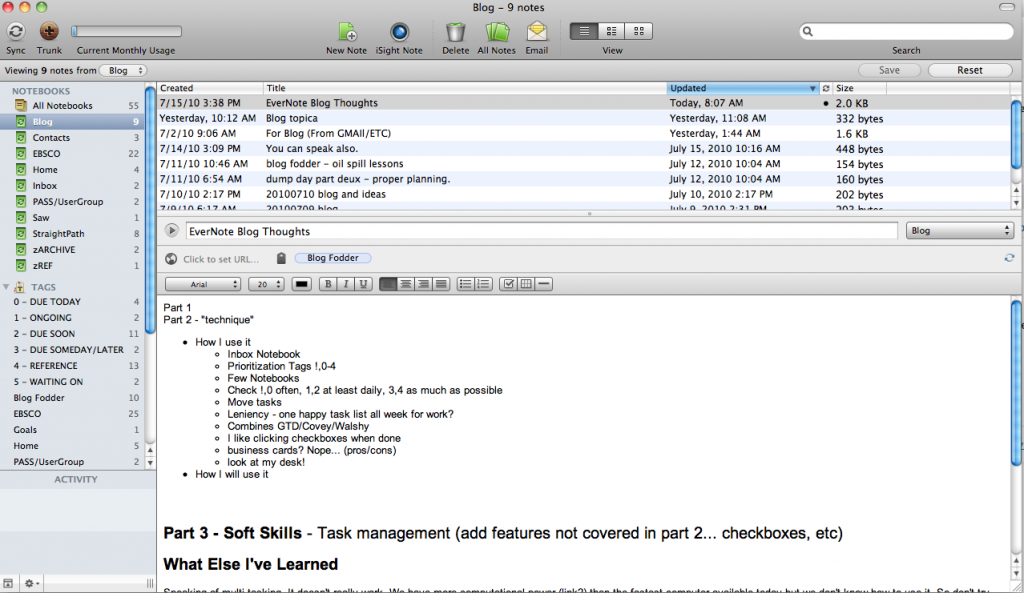Center align text
This screenshot has width=1024, height=593.
coord(406,283)
